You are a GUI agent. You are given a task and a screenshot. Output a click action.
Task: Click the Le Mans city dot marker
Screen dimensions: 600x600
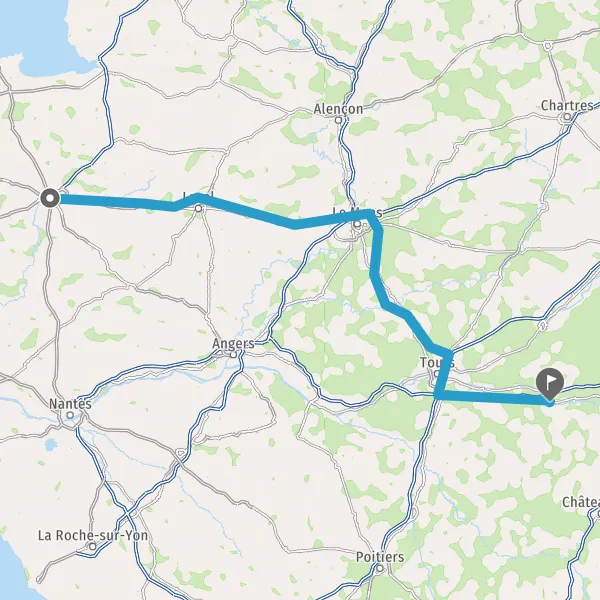(x=357, y=224)
